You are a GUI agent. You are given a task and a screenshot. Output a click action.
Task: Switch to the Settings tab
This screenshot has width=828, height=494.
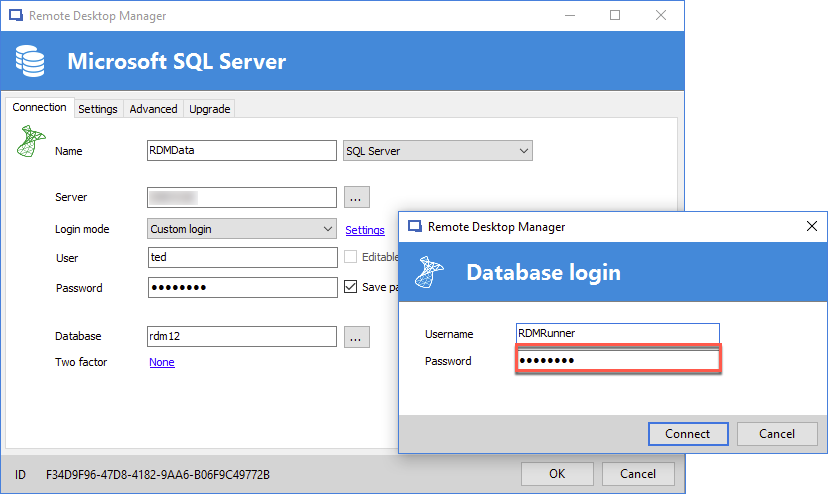[97, 109]
